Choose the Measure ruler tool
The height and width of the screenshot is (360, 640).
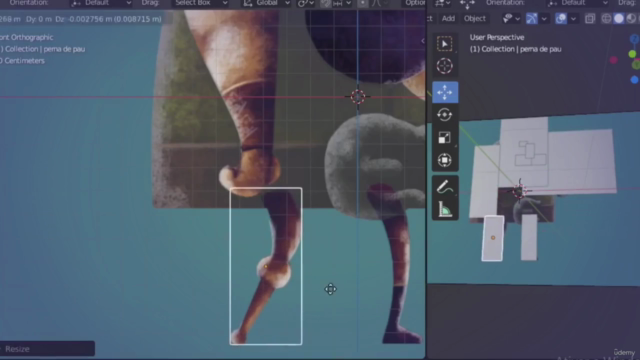click(x=444, y=210)
